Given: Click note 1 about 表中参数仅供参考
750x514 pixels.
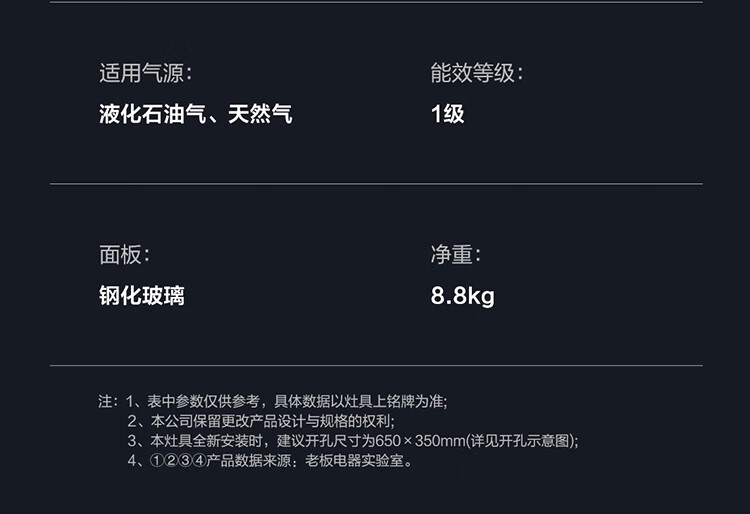Looking at the screenshot, I should coord(287,402).
